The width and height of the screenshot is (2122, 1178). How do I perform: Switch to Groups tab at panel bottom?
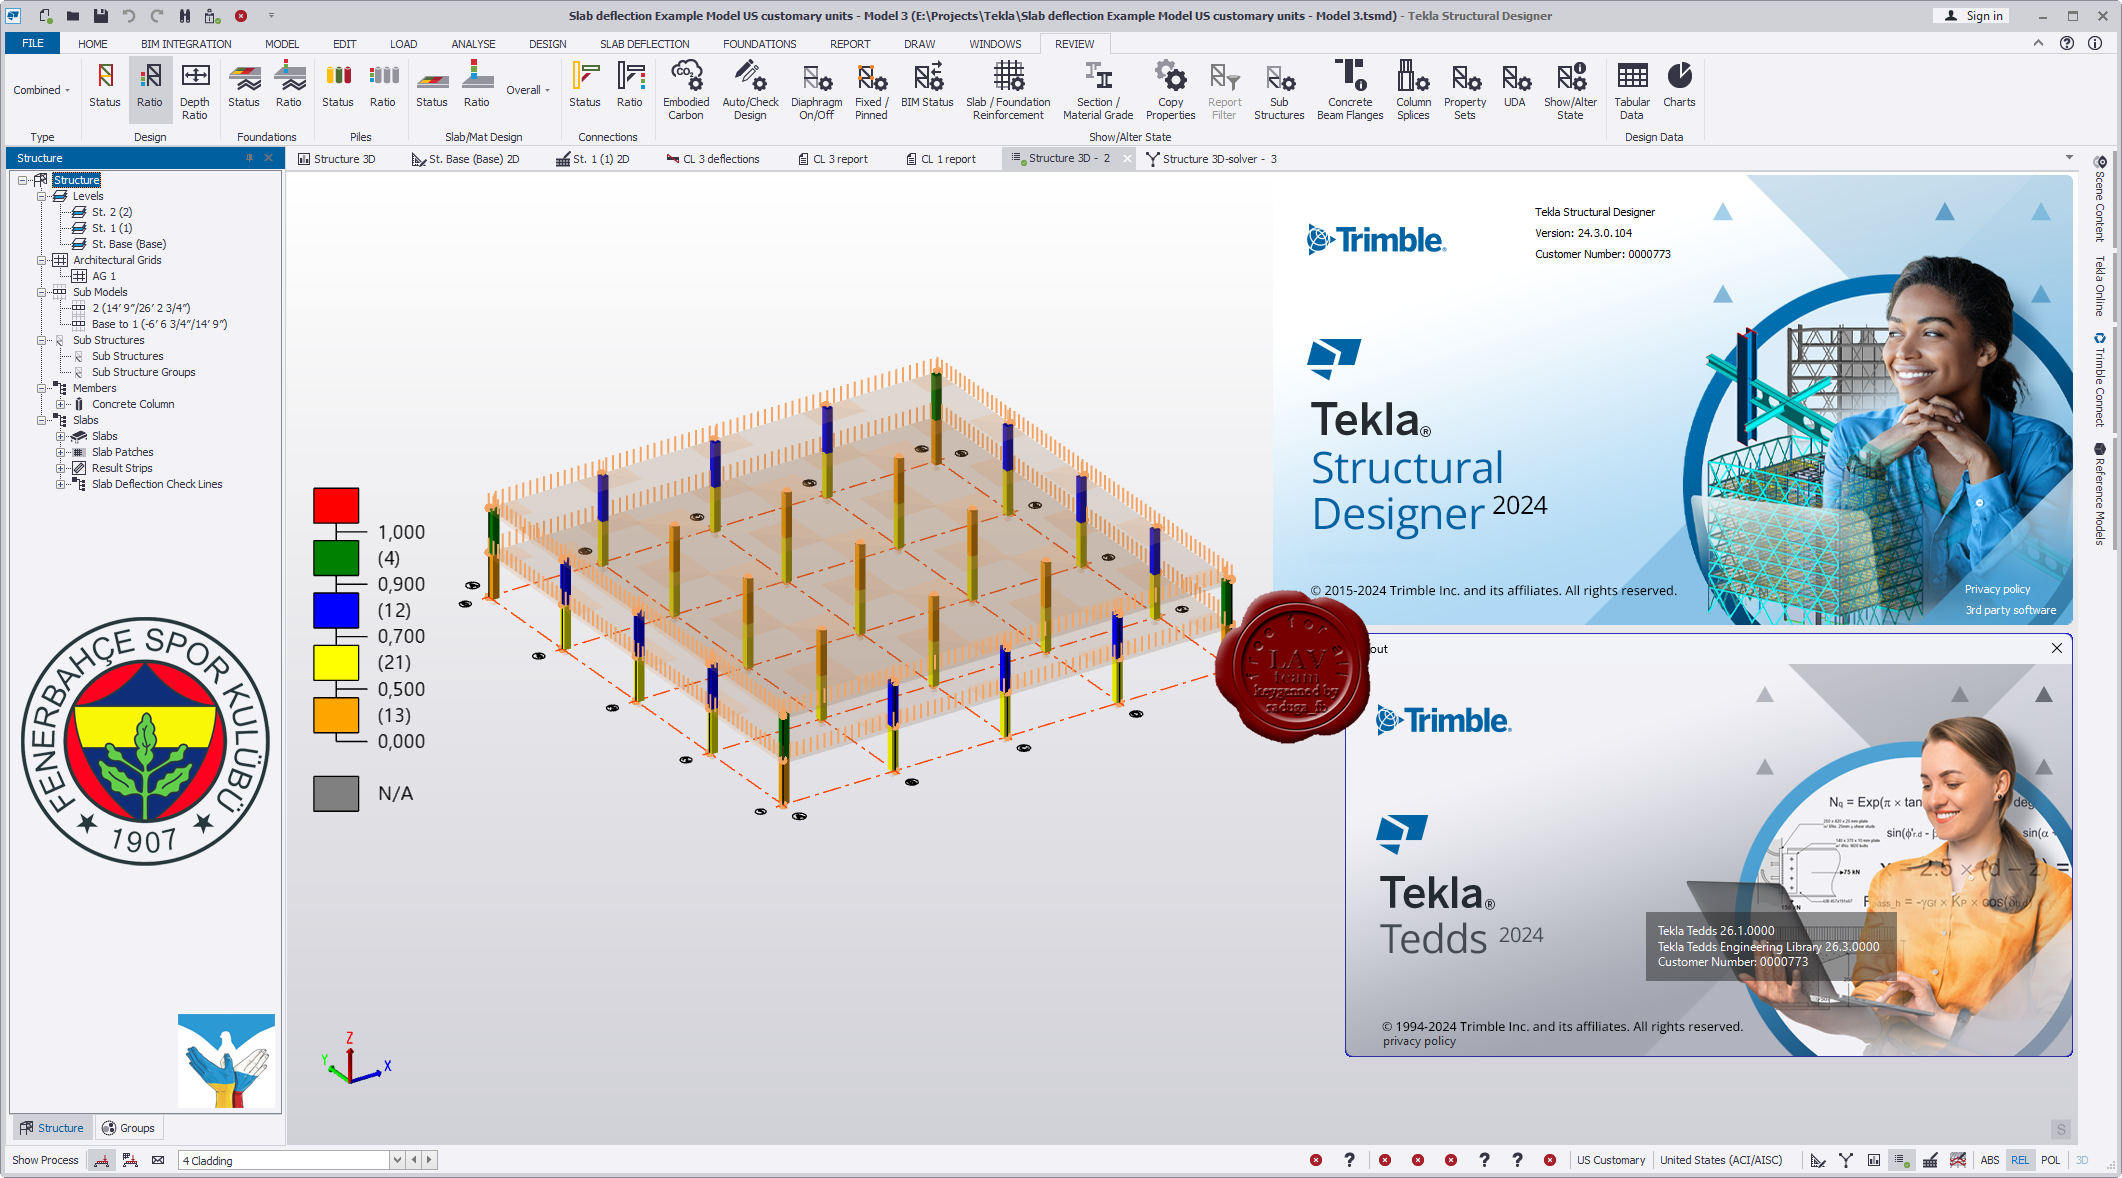click(x=128, y=1128)
